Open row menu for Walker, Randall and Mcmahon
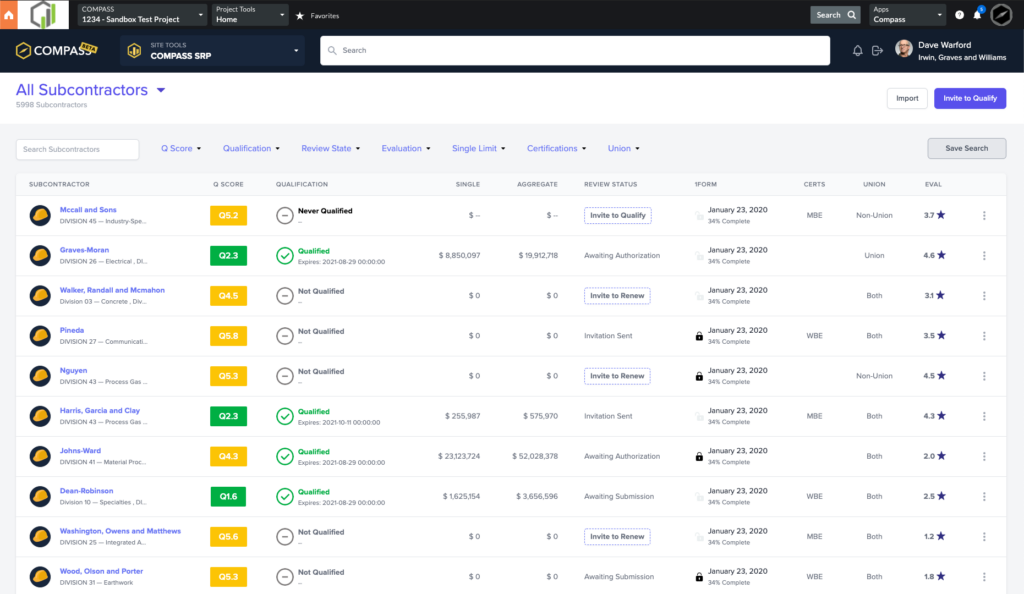1024x594 pixels. pos(984,296)
